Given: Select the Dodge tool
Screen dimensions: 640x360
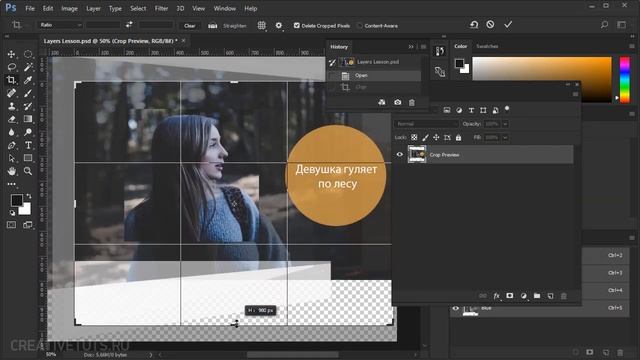Looking at the screenshot, I should click(28, 132).
